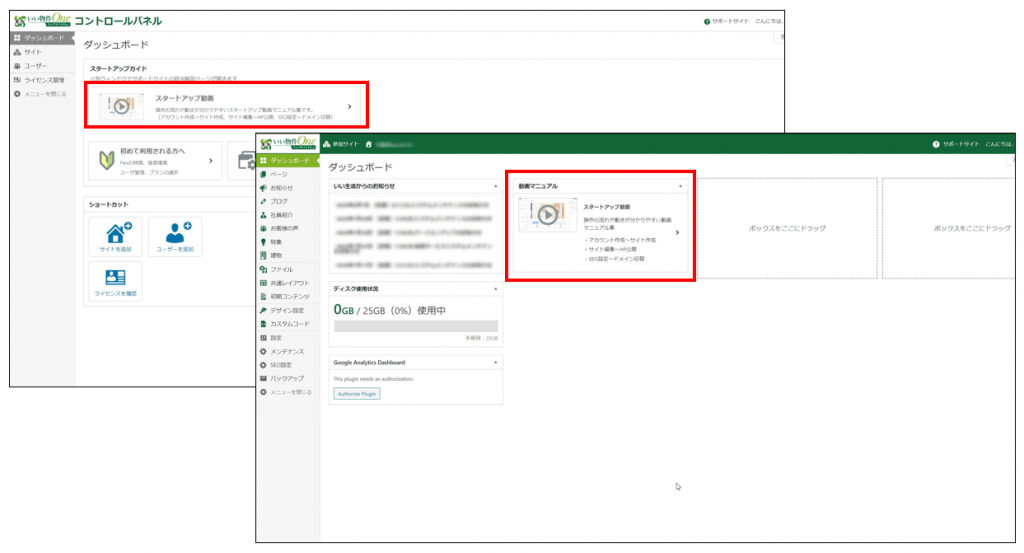The height and width of the screenshot is (553, 1024).
Task: Go to SEO設定 in the sidebar
Action: [281, 365]
